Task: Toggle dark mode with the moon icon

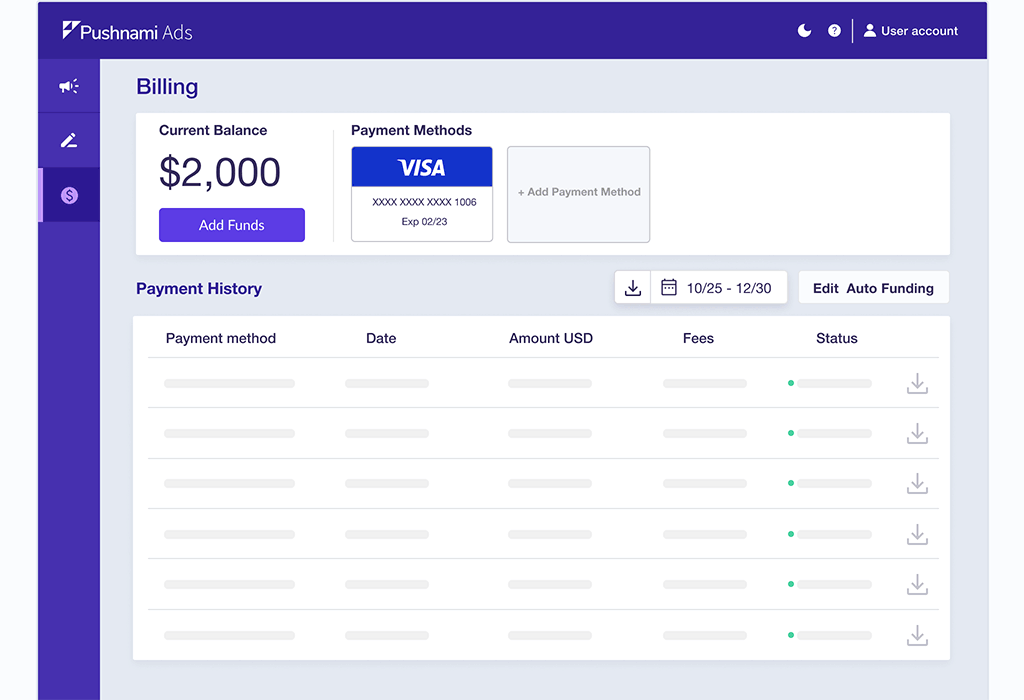Action: [804, 30]
